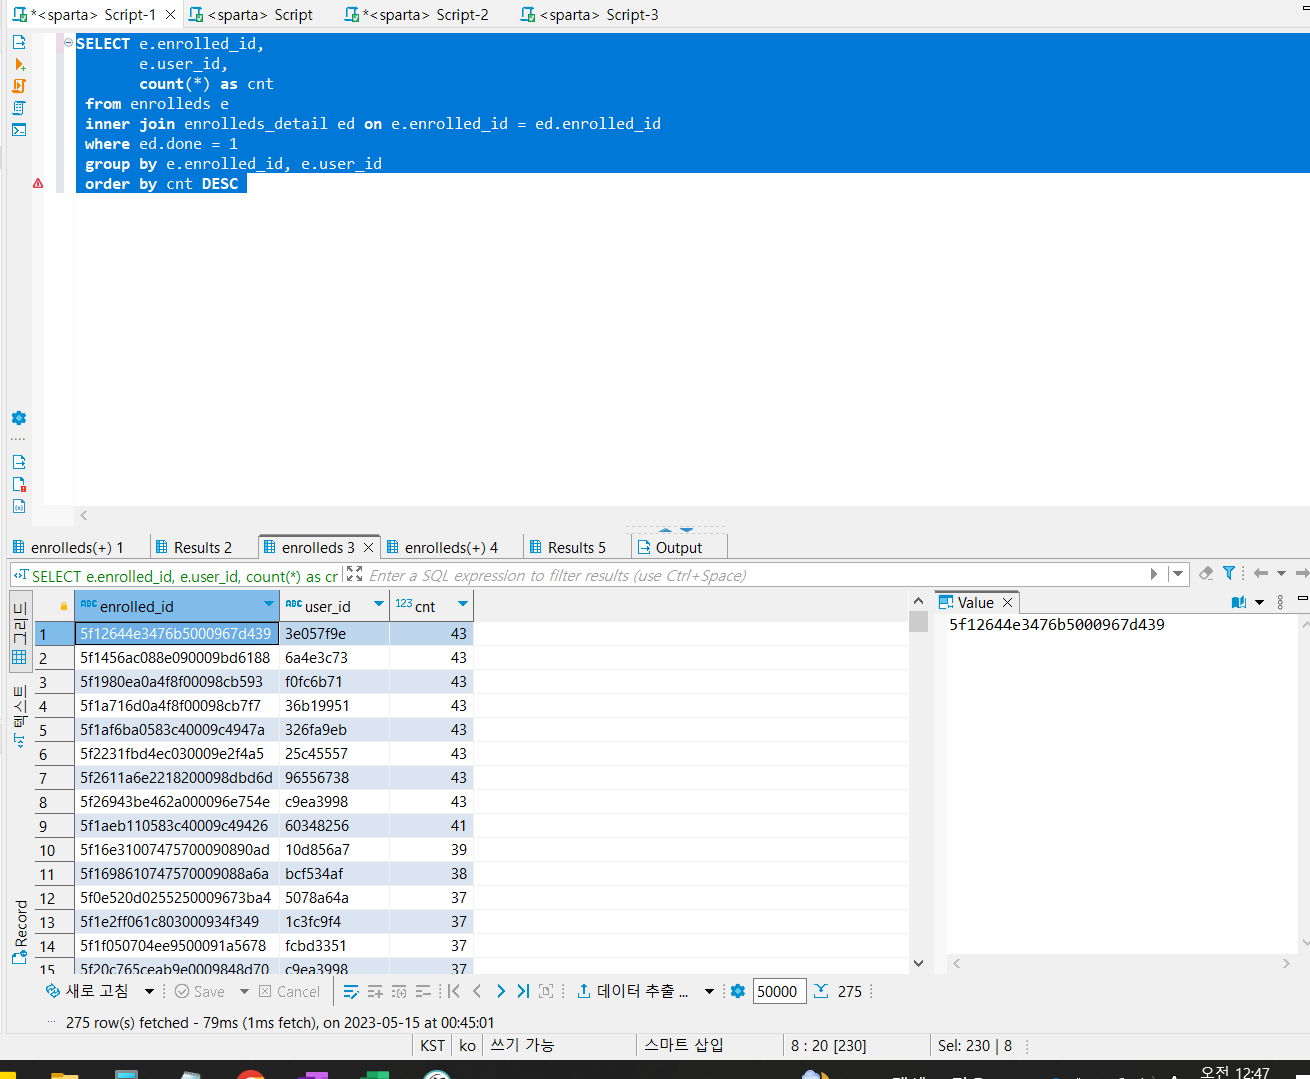The width and height of the screenshot is (1310, 1079).
Task: Add a new row icon
Action: click(x=375, y=992)
